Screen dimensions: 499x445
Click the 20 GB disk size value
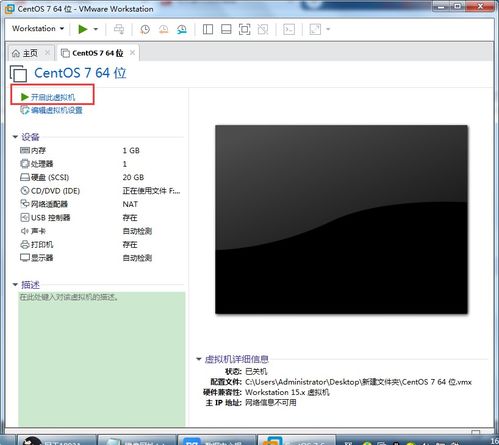tap(133, 177)
